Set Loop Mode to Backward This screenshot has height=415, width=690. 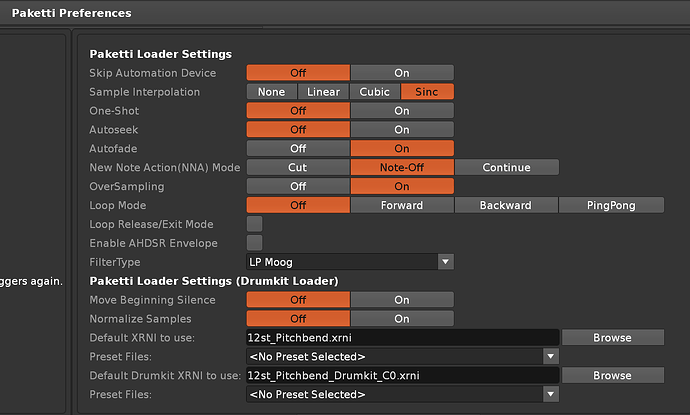506,205
